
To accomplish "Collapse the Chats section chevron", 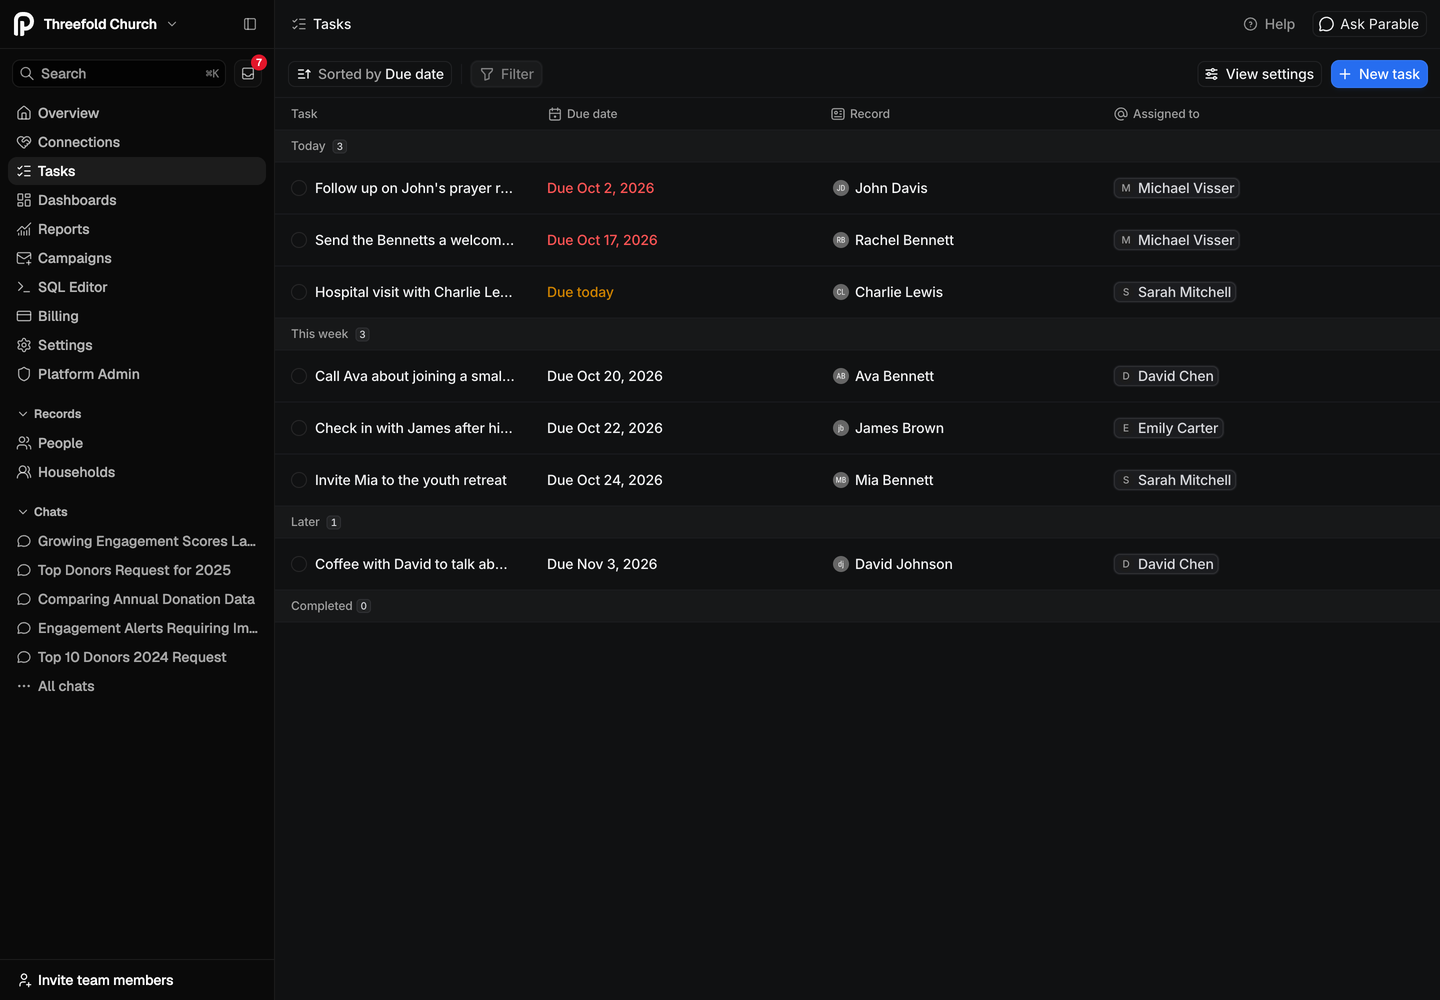I will (23, 512).
